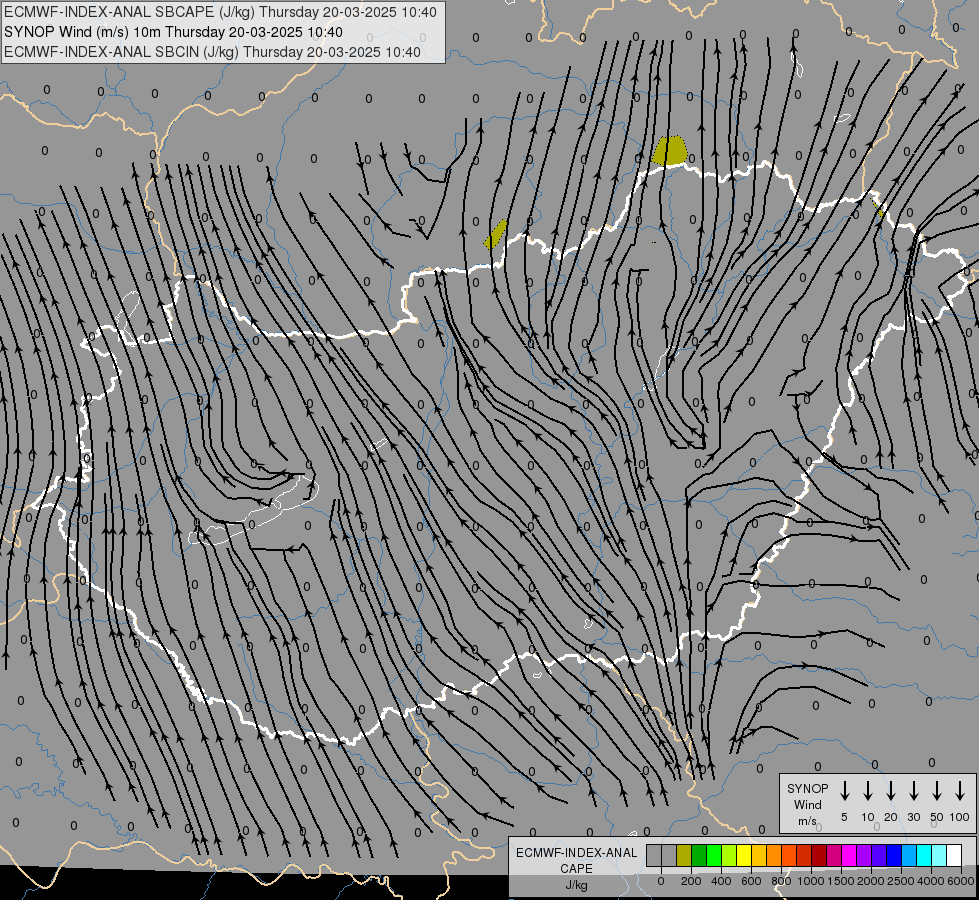The width and height of the screenshot is (979, 900).
Task: Click the small slanted olive CAPE patch
Action: [x=496, y=234]
